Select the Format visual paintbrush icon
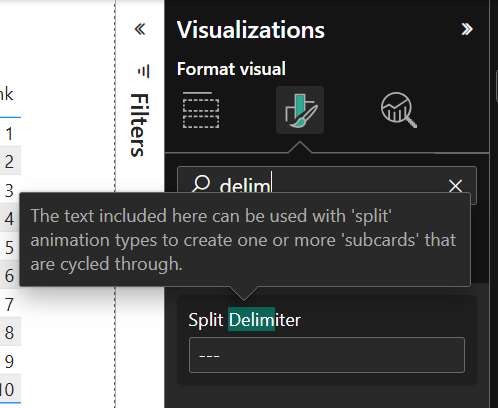 300,110
